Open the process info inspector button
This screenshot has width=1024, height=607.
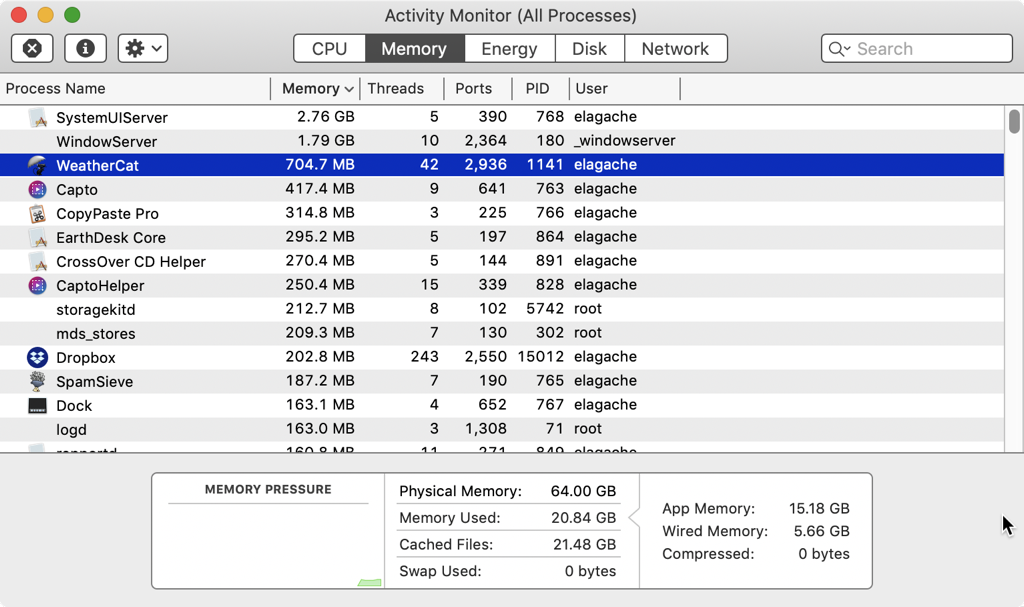pyautogui.click(x=86, y=48)
